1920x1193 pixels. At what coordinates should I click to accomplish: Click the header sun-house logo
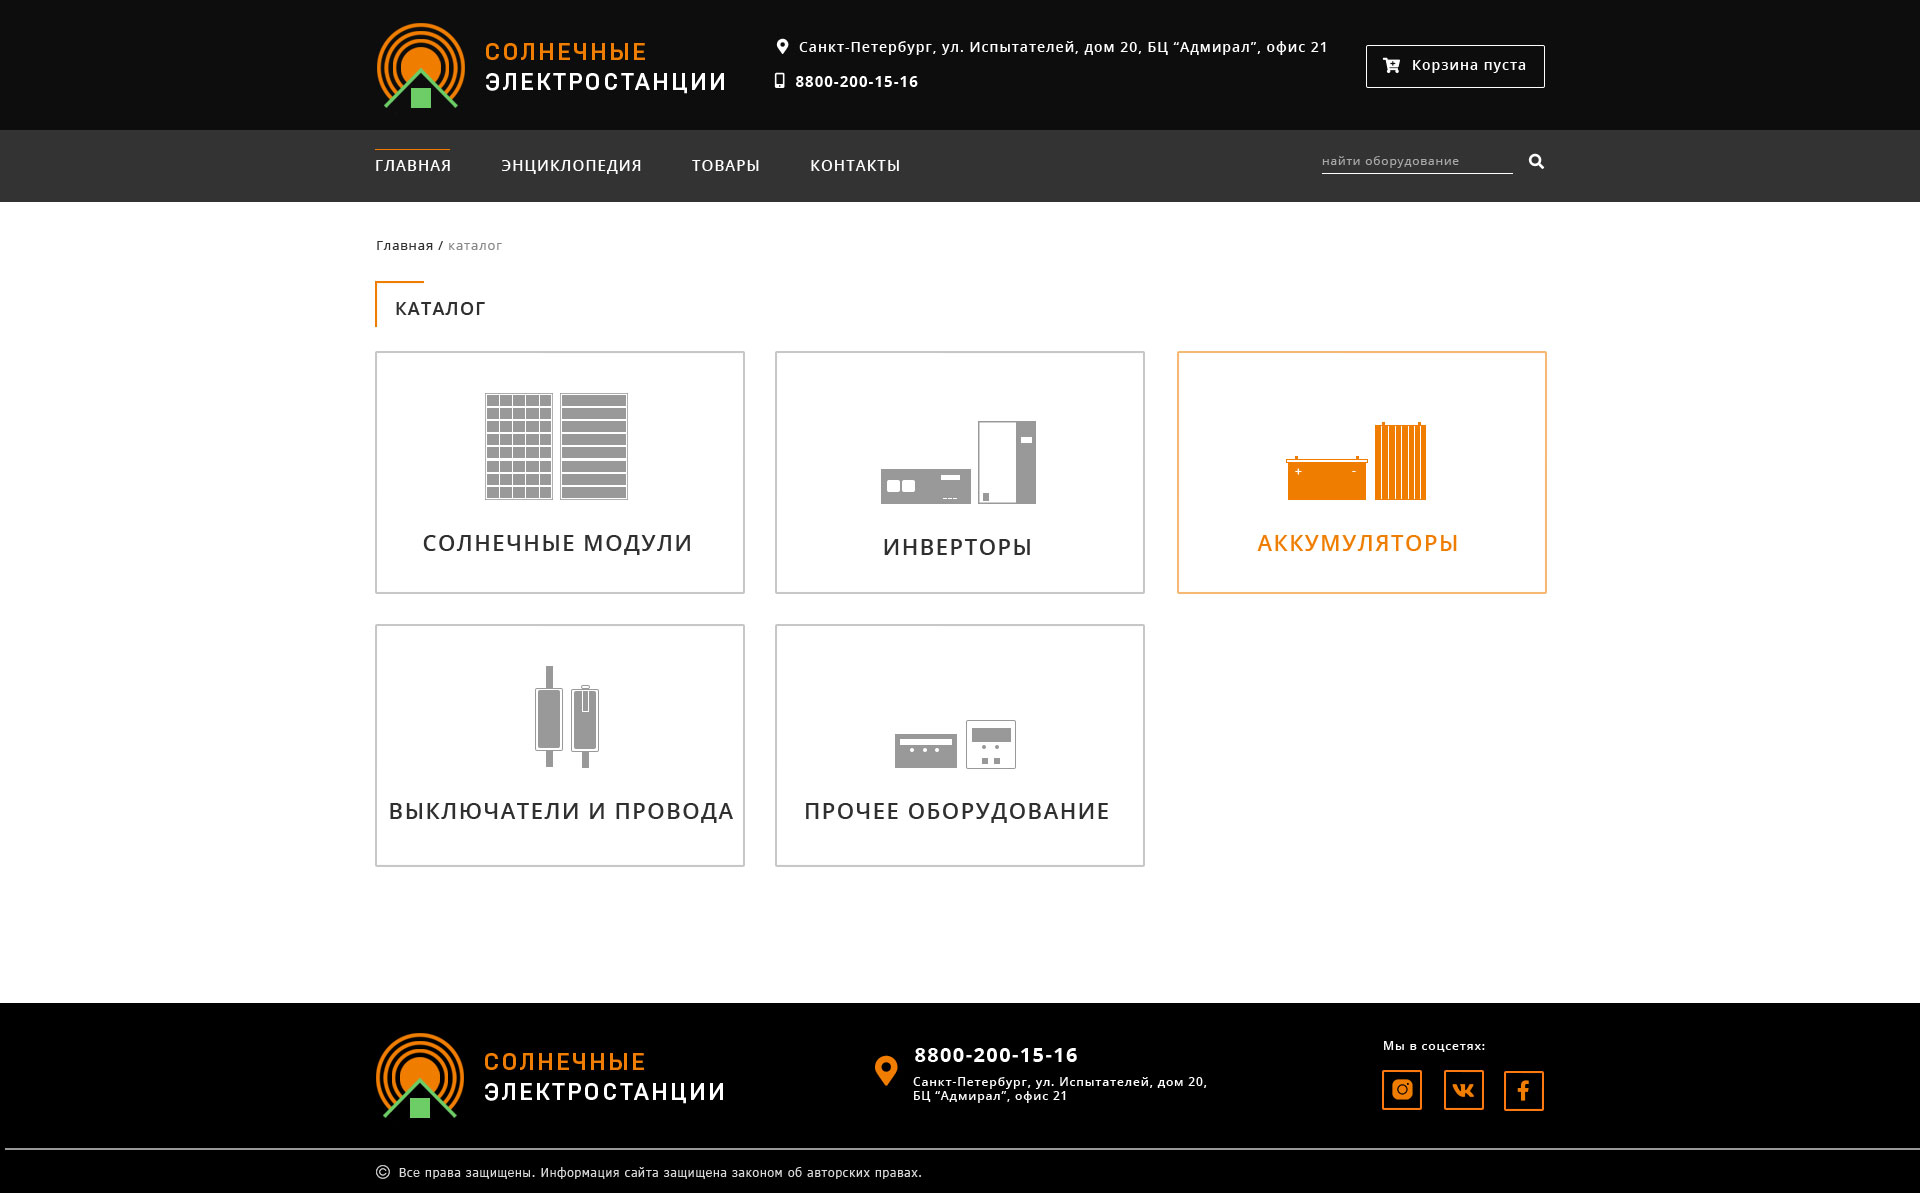(x=421, y=66)
